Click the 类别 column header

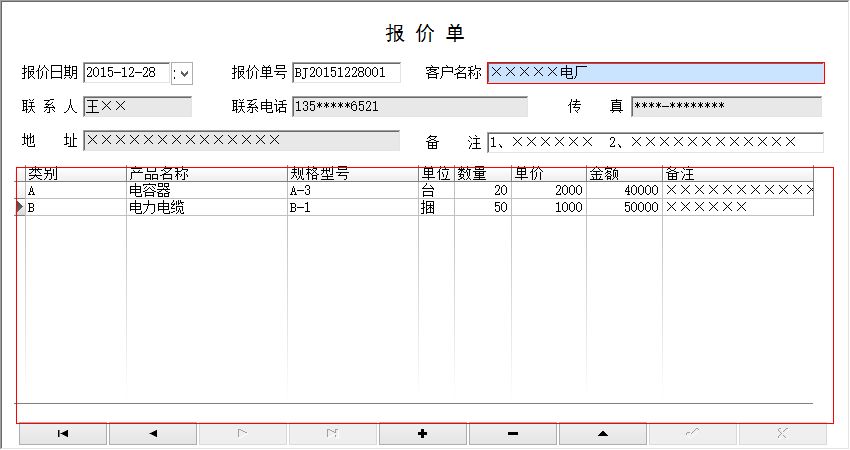coord(76,174)
